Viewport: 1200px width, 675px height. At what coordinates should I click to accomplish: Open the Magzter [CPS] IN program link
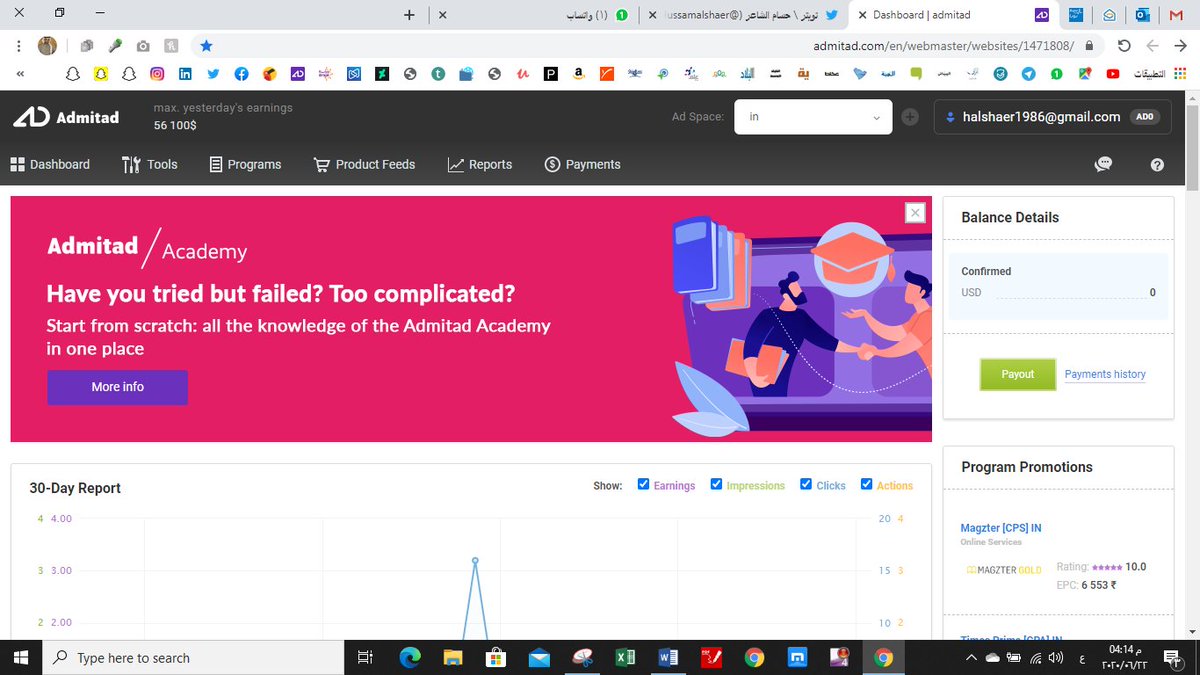pyautogui.click(x=1001, y=528)
